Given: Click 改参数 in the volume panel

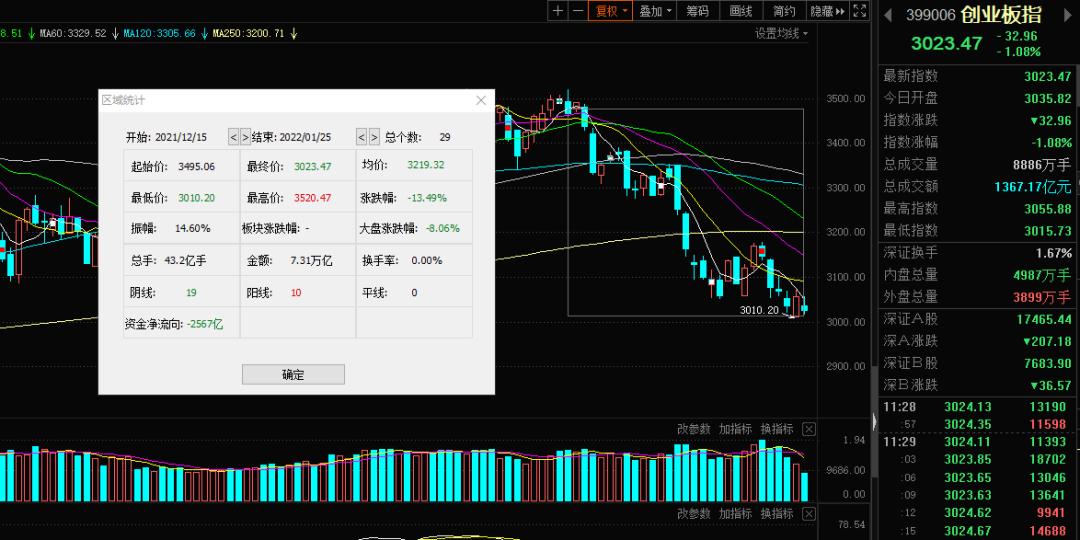Looking at the screenshot, I should (693, 429).
